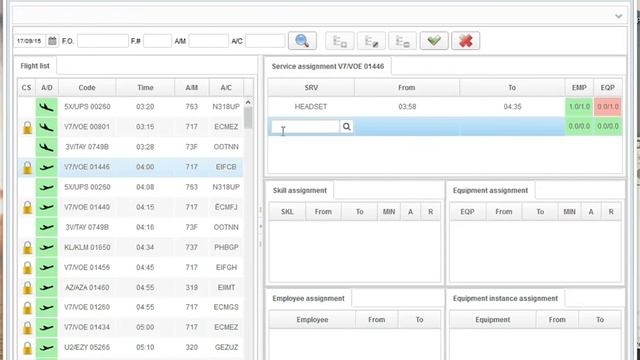Click the SRV column header
Viewport: 640px width, 360px height.
pyautogui.click(x=311, y=88)
